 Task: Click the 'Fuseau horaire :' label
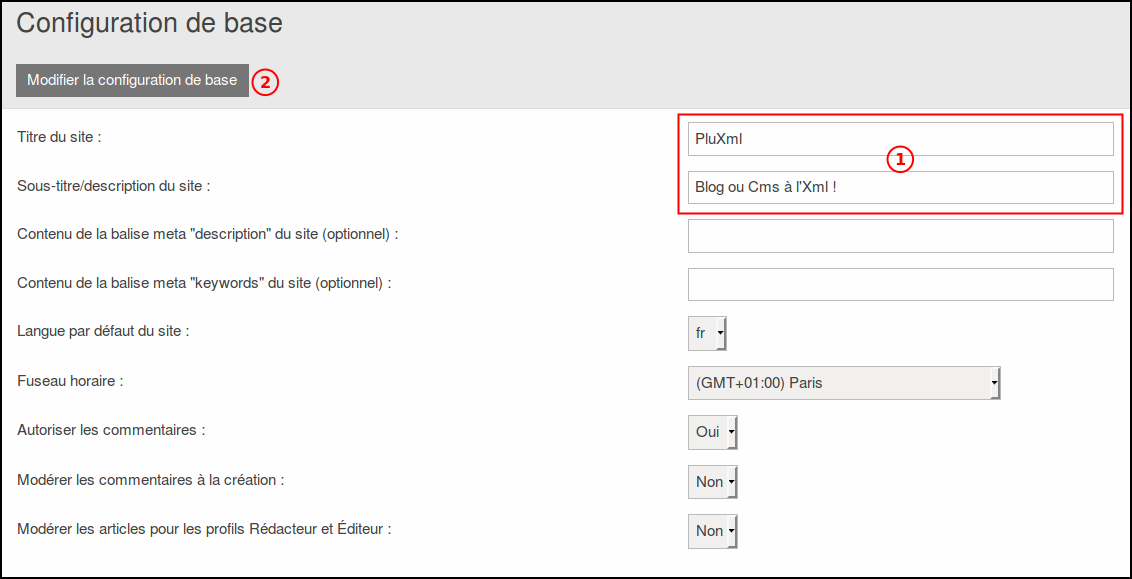point(70,381)
